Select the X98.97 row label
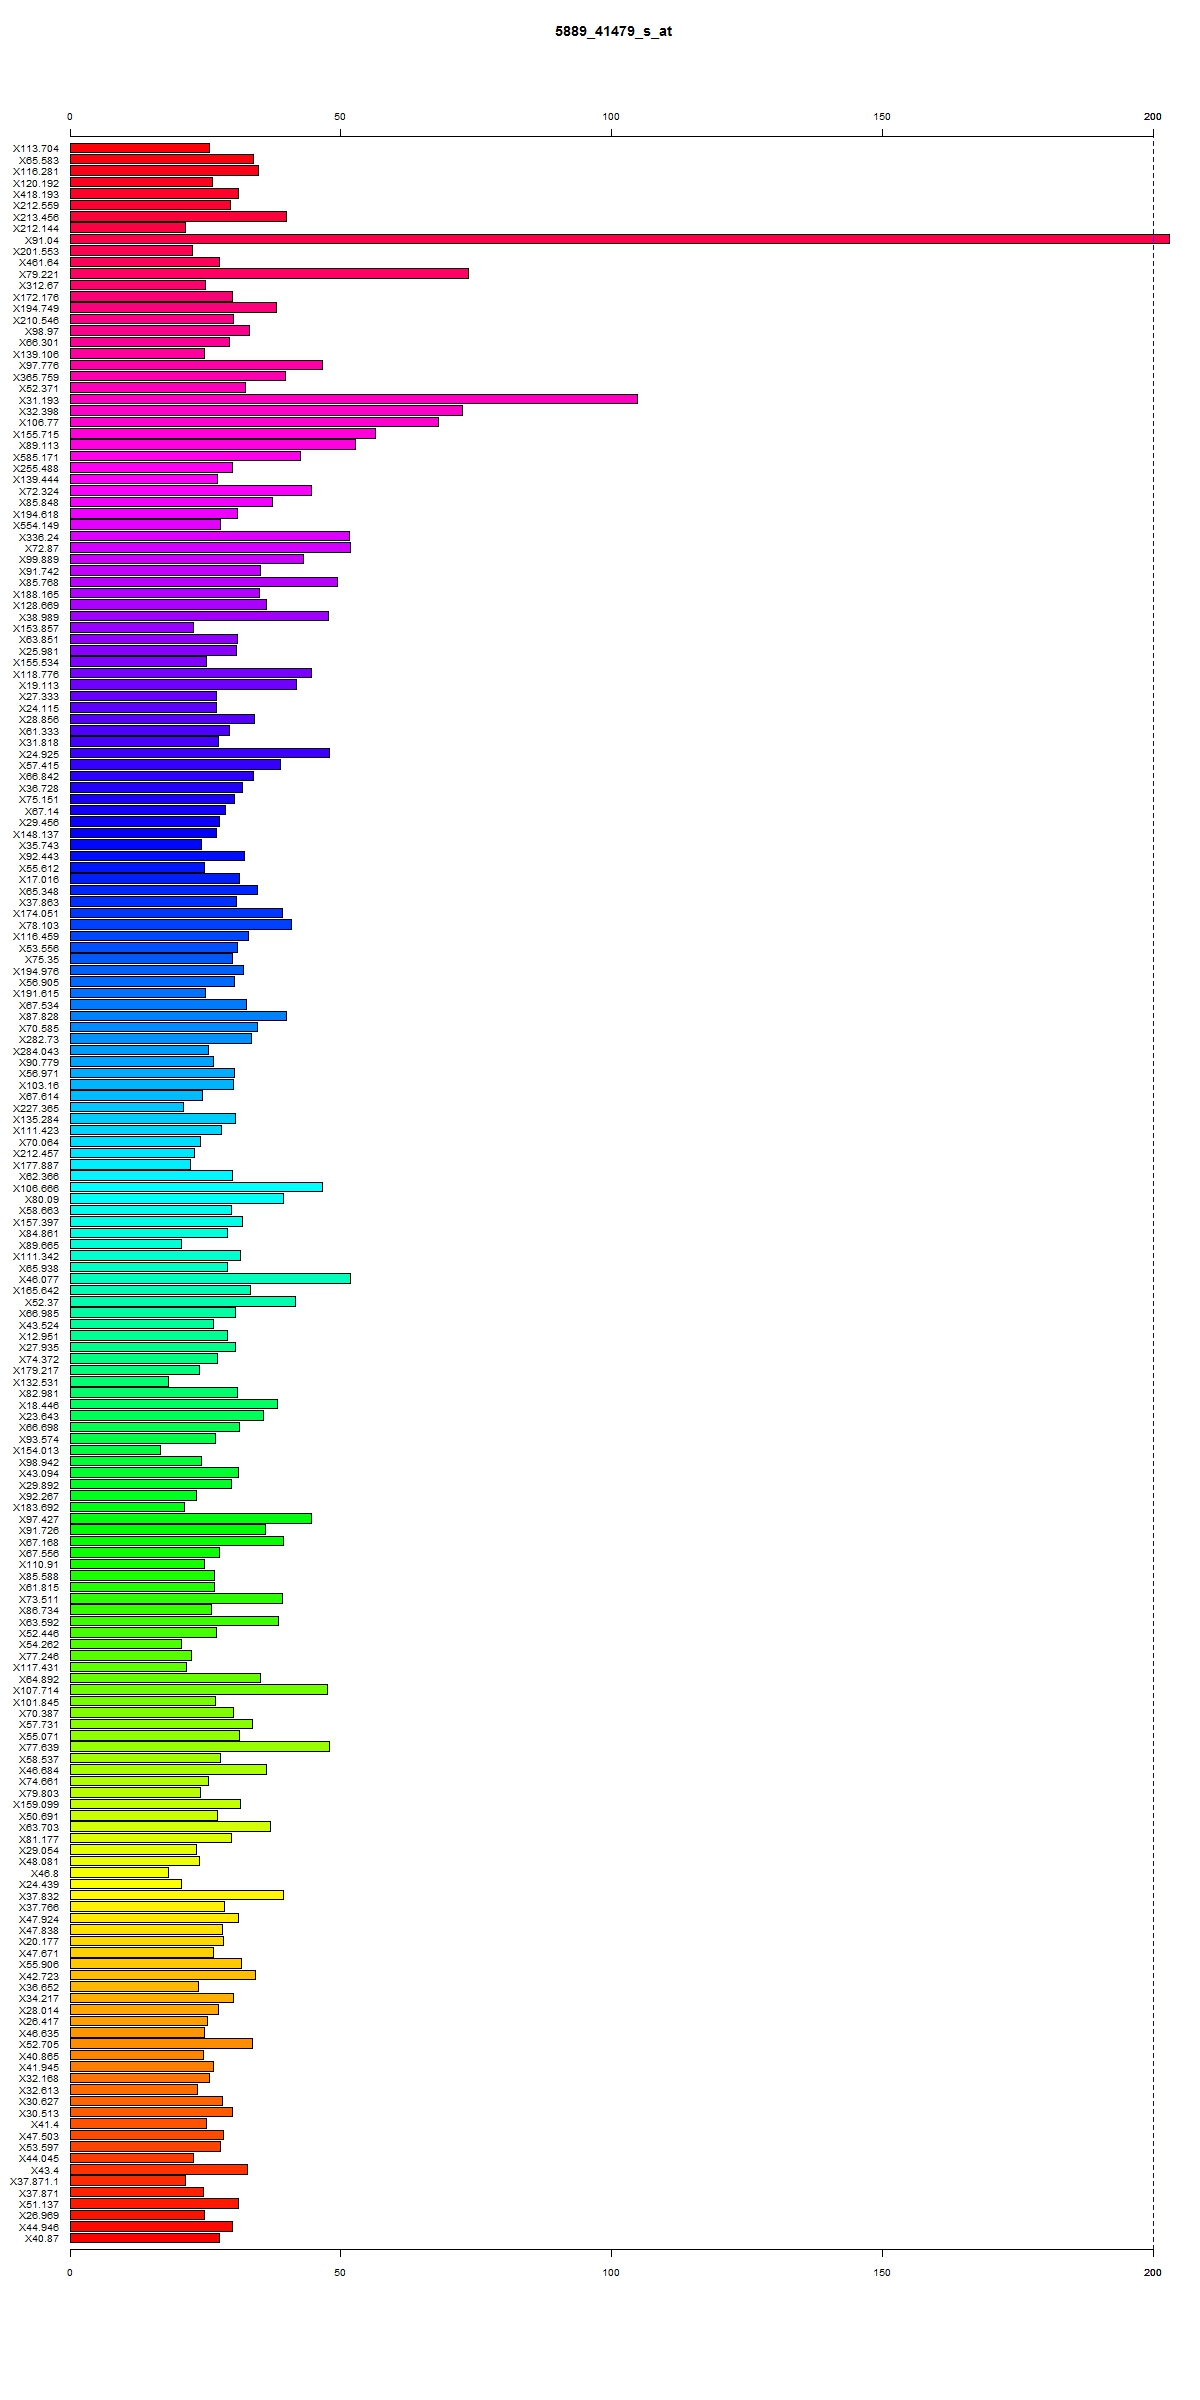Viewport: 1200px width, 2400px height. coord(42,331)
